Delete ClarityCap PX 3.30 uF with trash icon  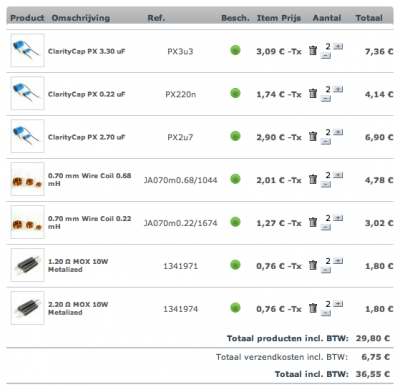pyautogui.click(x=313, y=51)
